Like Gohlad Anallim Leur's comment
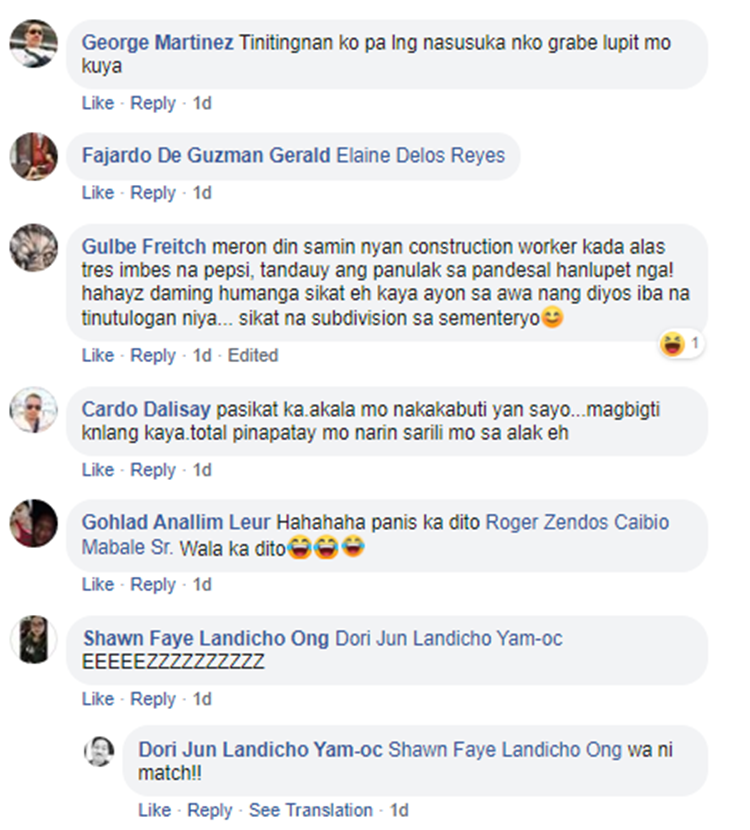Image resolution: width=750 pixels, height=830 pixels. [97, 584]
